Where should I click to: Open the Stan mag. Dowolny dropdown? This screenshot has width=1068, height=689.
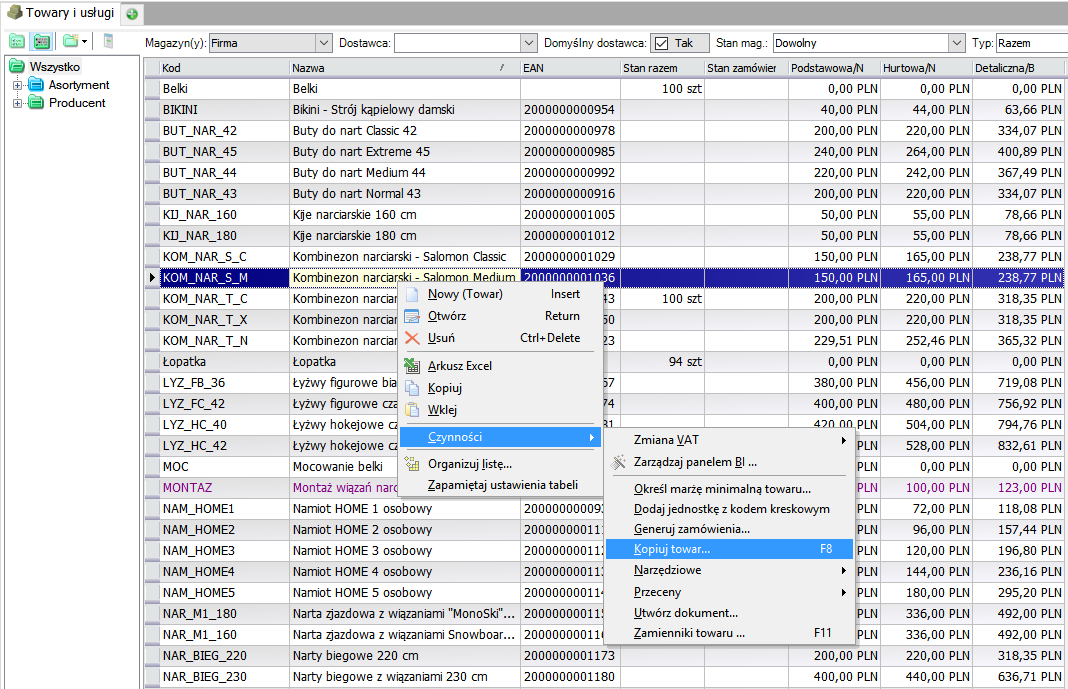click(957, 43)
